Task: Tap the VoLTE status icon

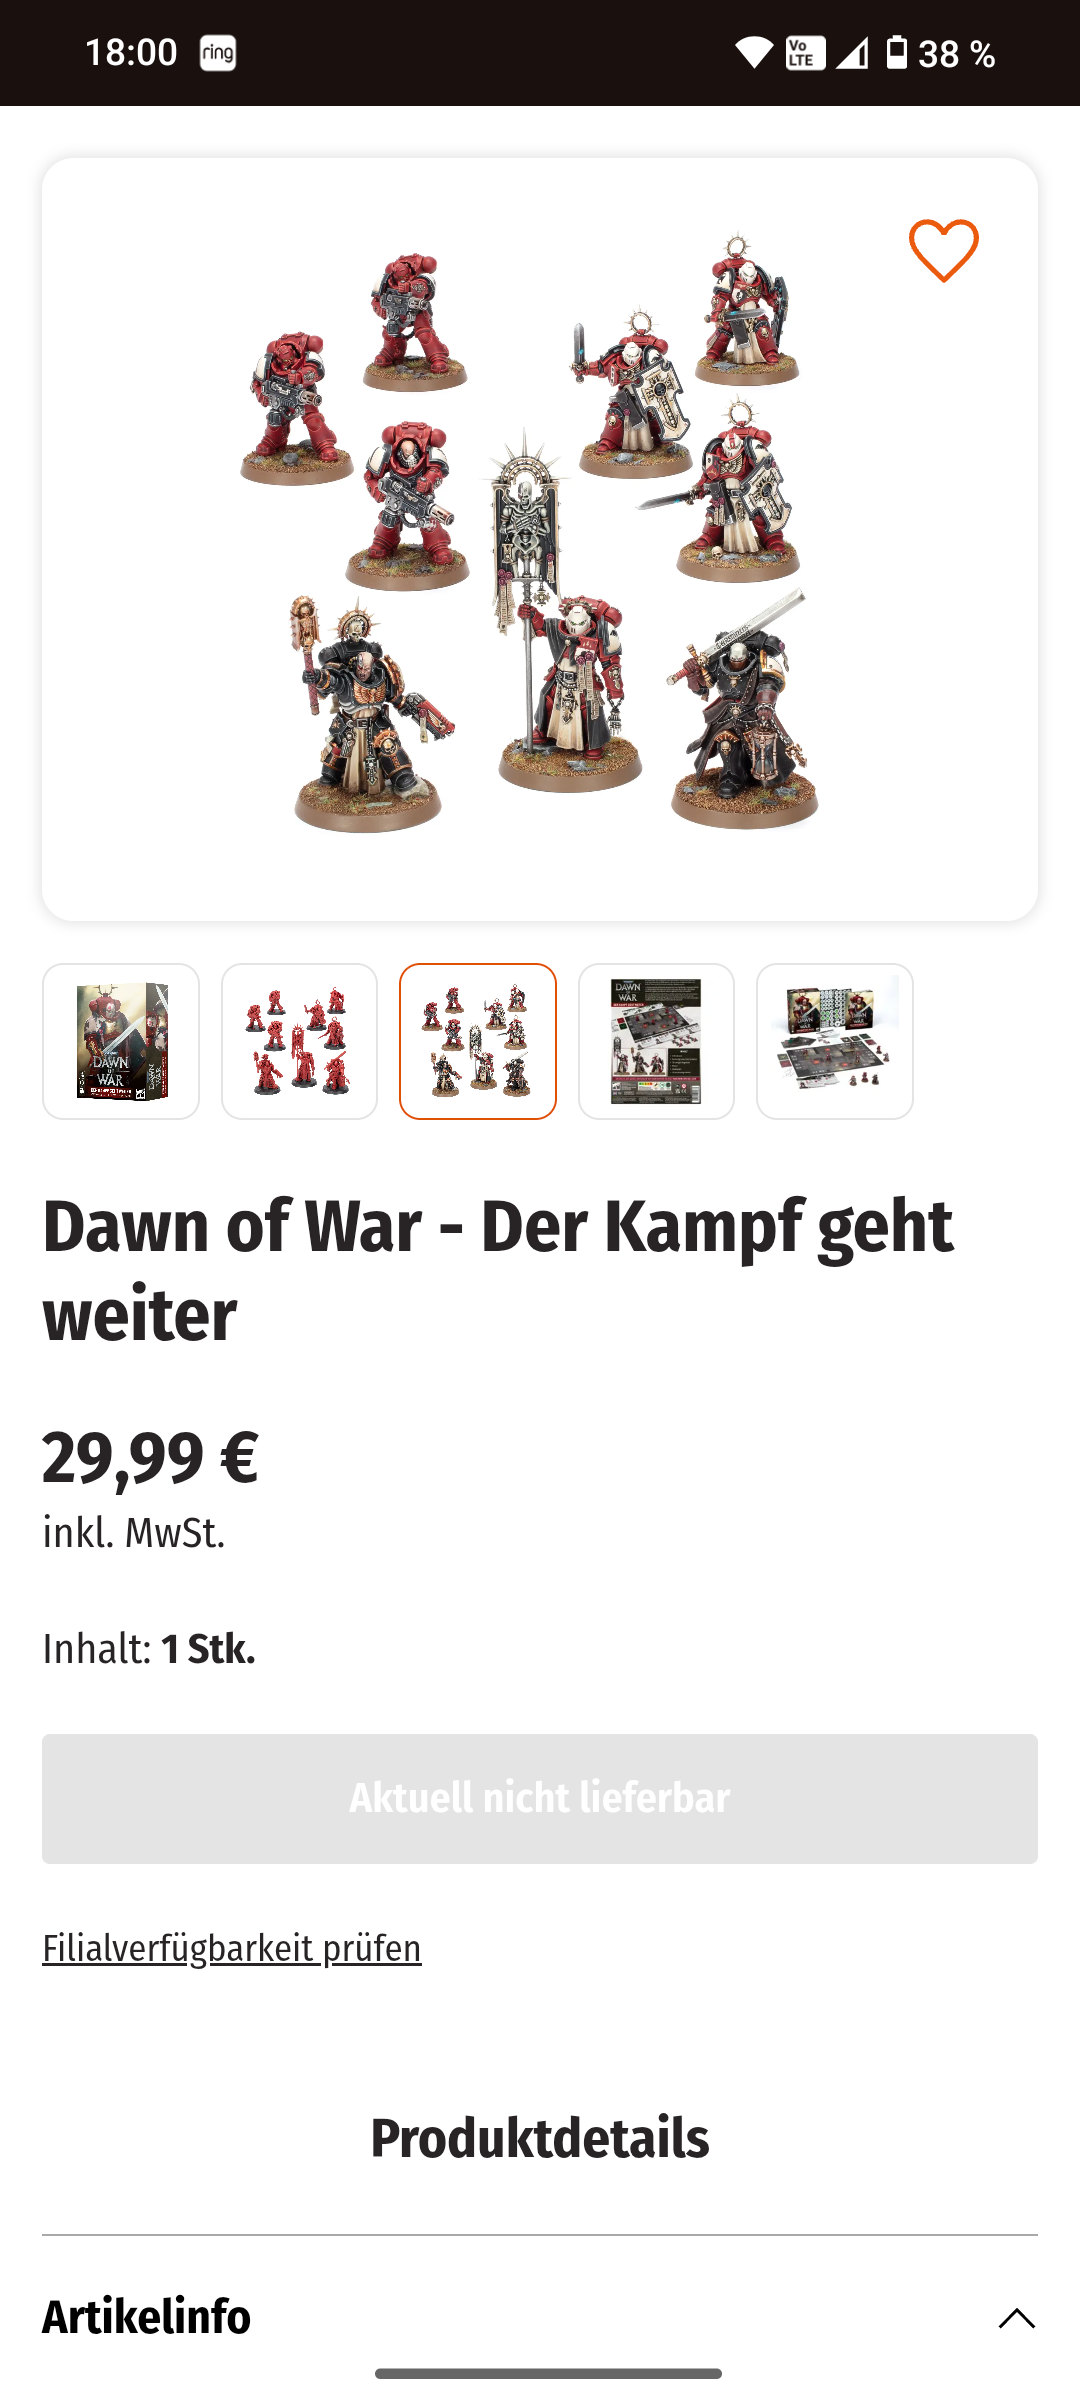Action: [x=805, y=53]
